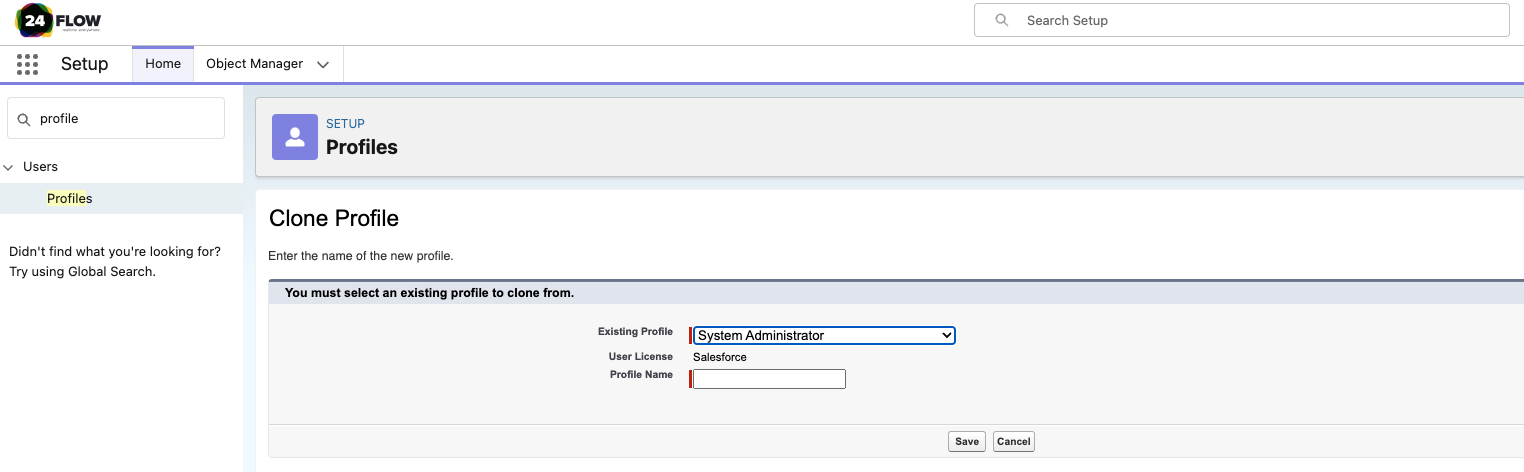
Task: Open the Object Manager tab dropdown chevron
Action: tap(323, 64)
